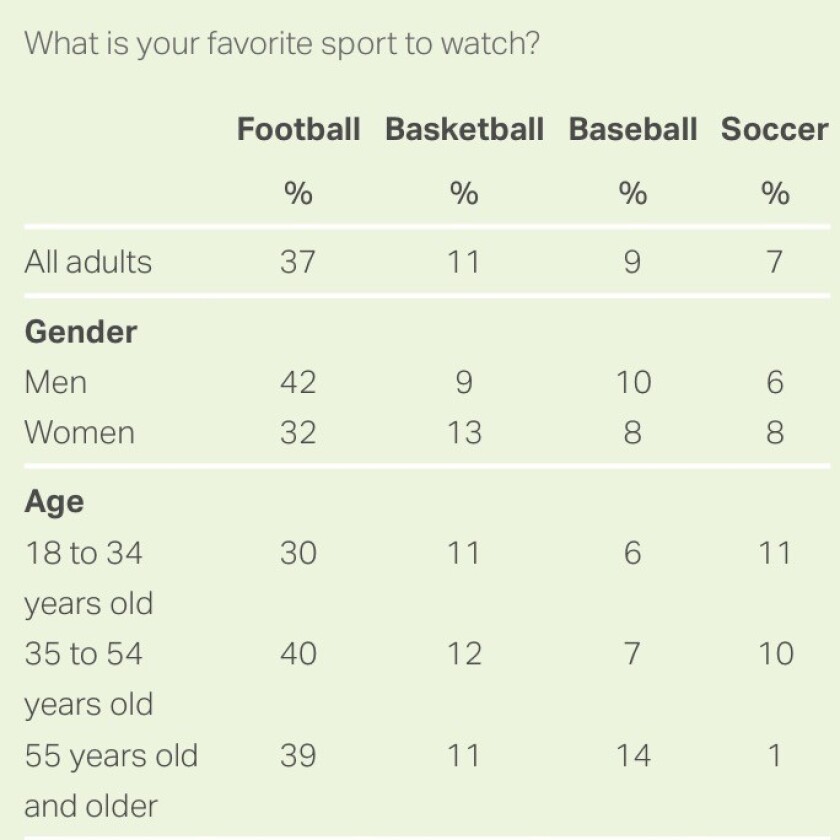Click the 55 years old and older label
840x840 pixels.
(111, 781)
